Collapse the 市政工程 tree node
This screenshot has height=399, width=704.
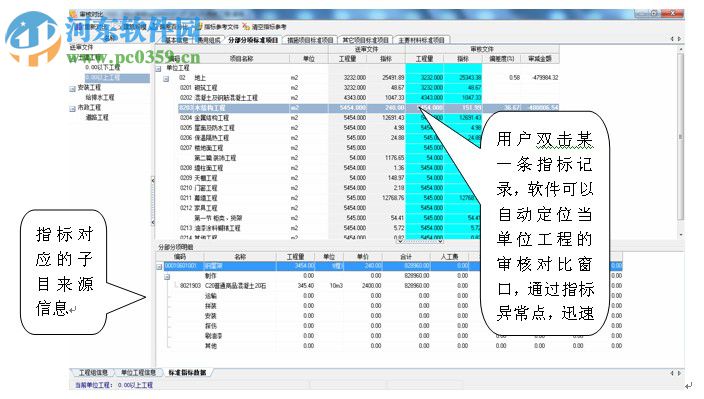coord(73,109)
